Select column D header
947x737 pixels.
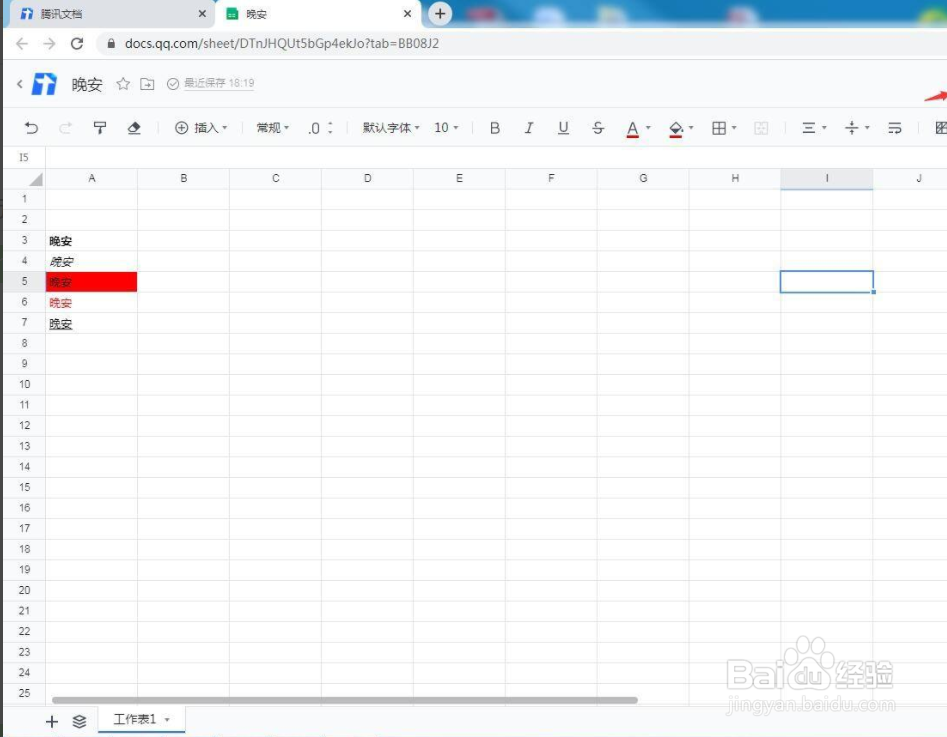pos(367,178)
